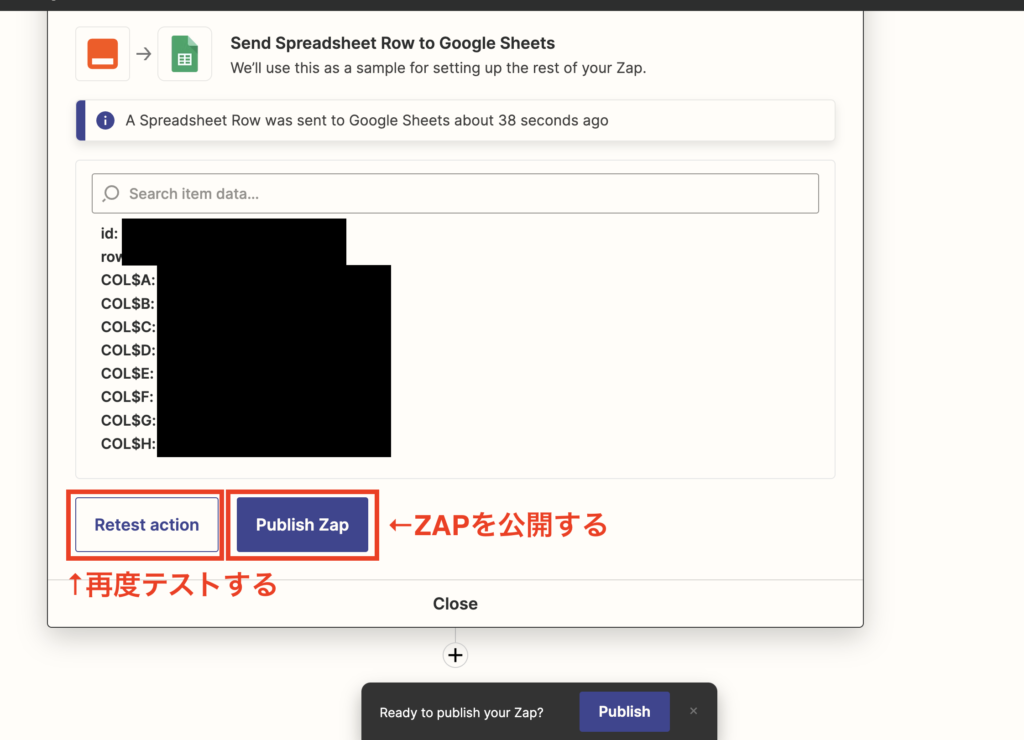1024x740 pixels.
Task: Focus the Search item data field
Action: pyautogui.click(x=455, y=193)
